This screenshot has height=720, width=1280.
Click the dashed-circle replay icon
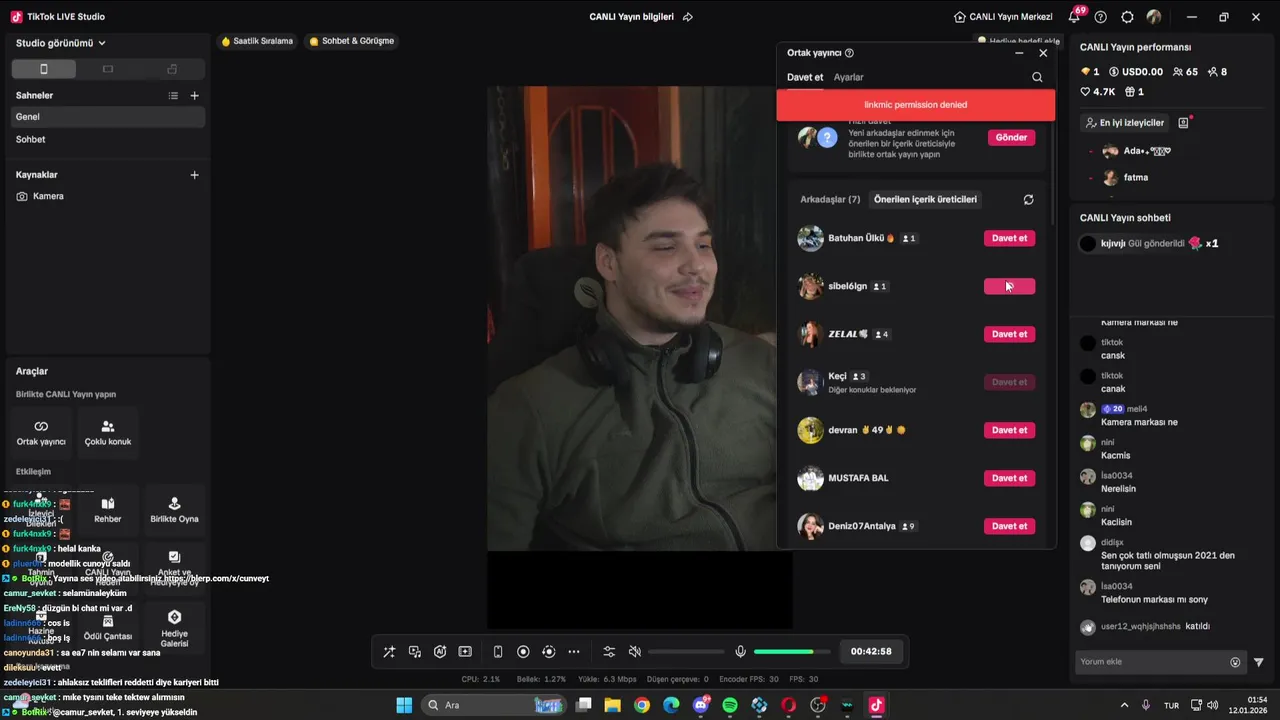pyautogui.click(x=548, y=652)
